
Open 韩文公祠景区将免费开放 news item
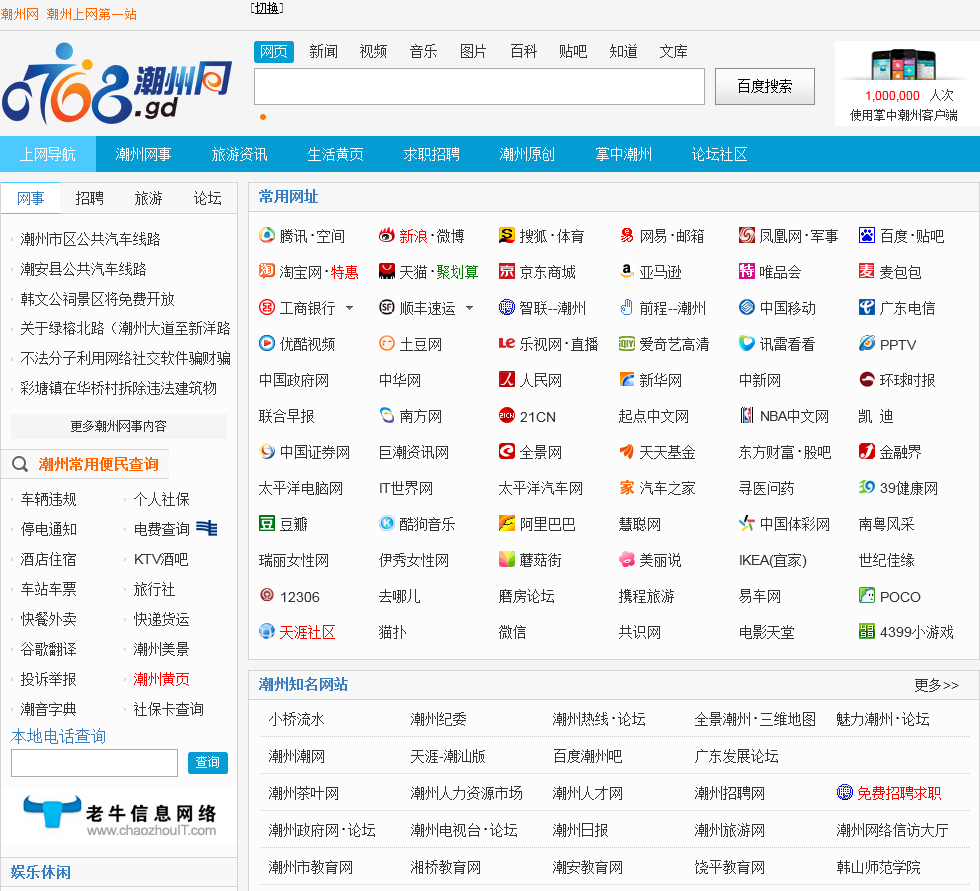point(97,299)
